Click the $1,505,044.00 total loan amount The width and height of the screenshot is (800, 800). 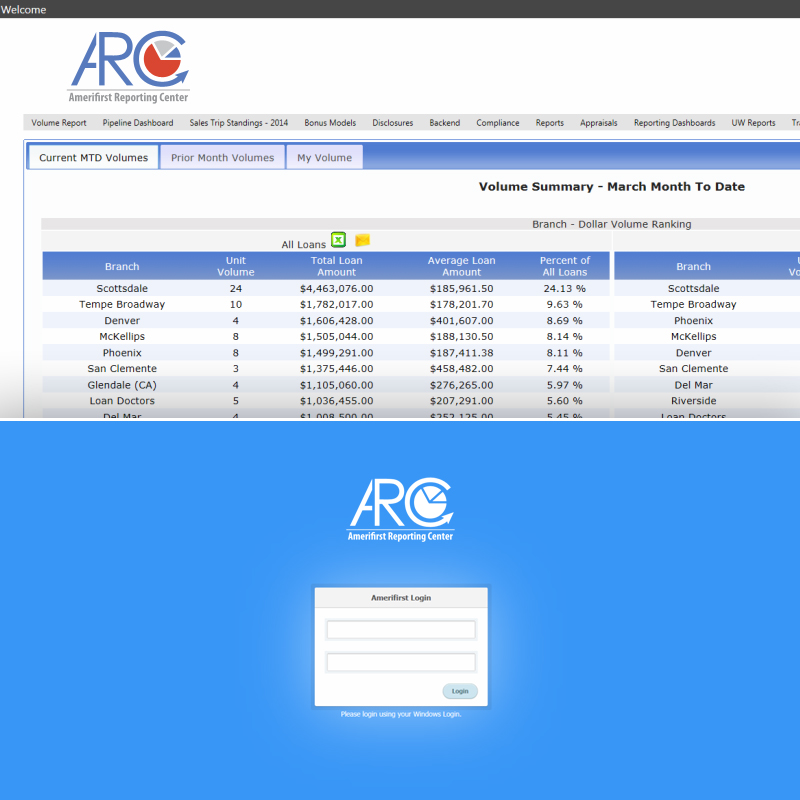(337, 336)
